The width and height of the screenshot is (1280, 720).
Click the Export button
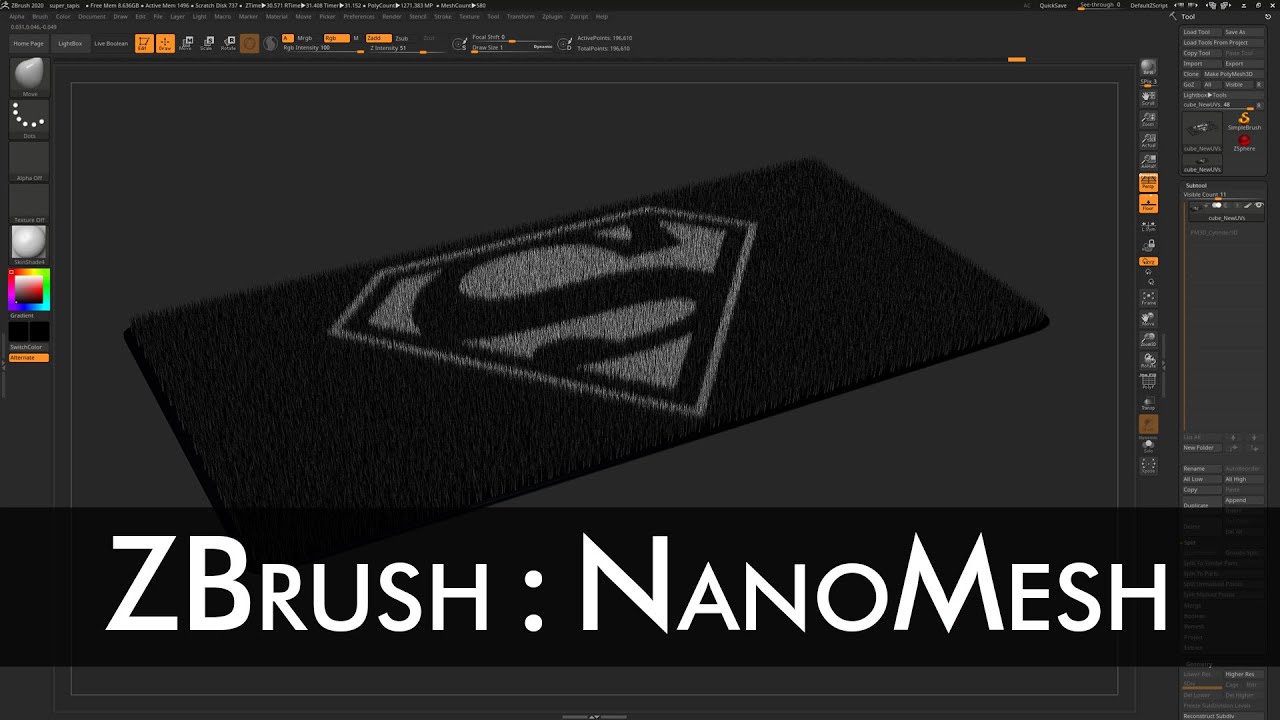1243,63
